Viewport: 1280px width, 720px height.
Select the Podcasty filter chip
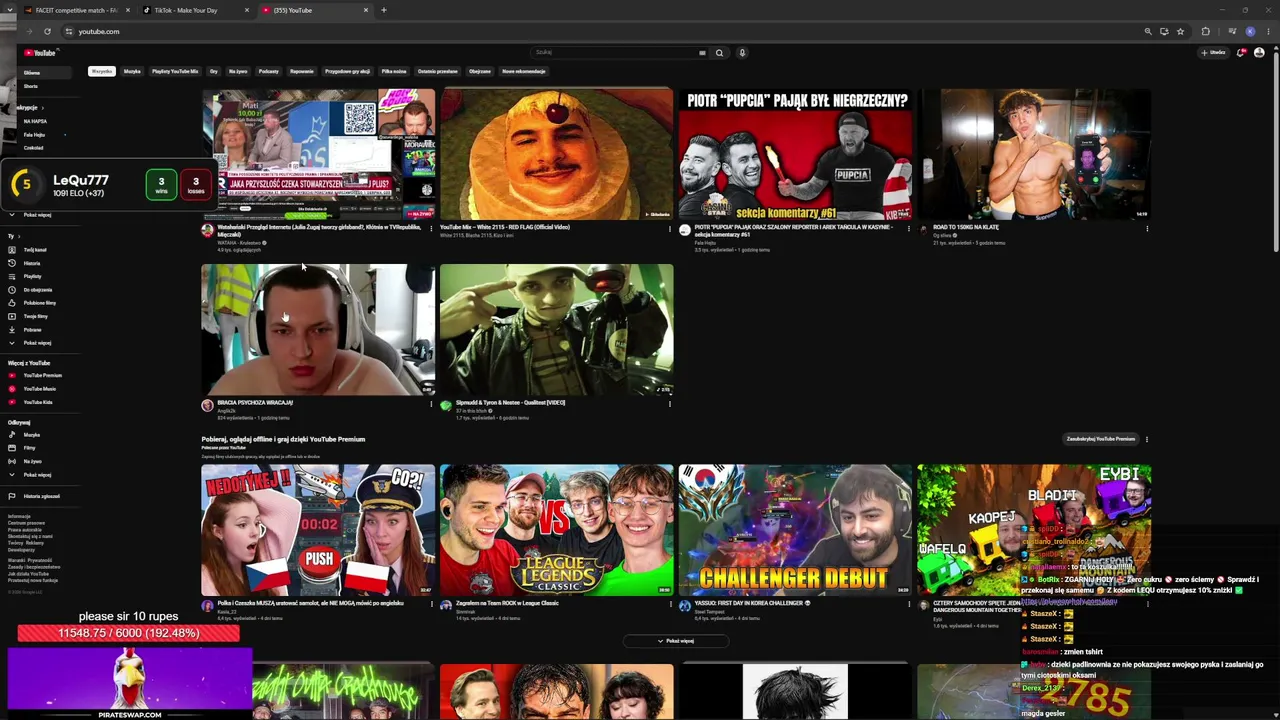[268, 71]
